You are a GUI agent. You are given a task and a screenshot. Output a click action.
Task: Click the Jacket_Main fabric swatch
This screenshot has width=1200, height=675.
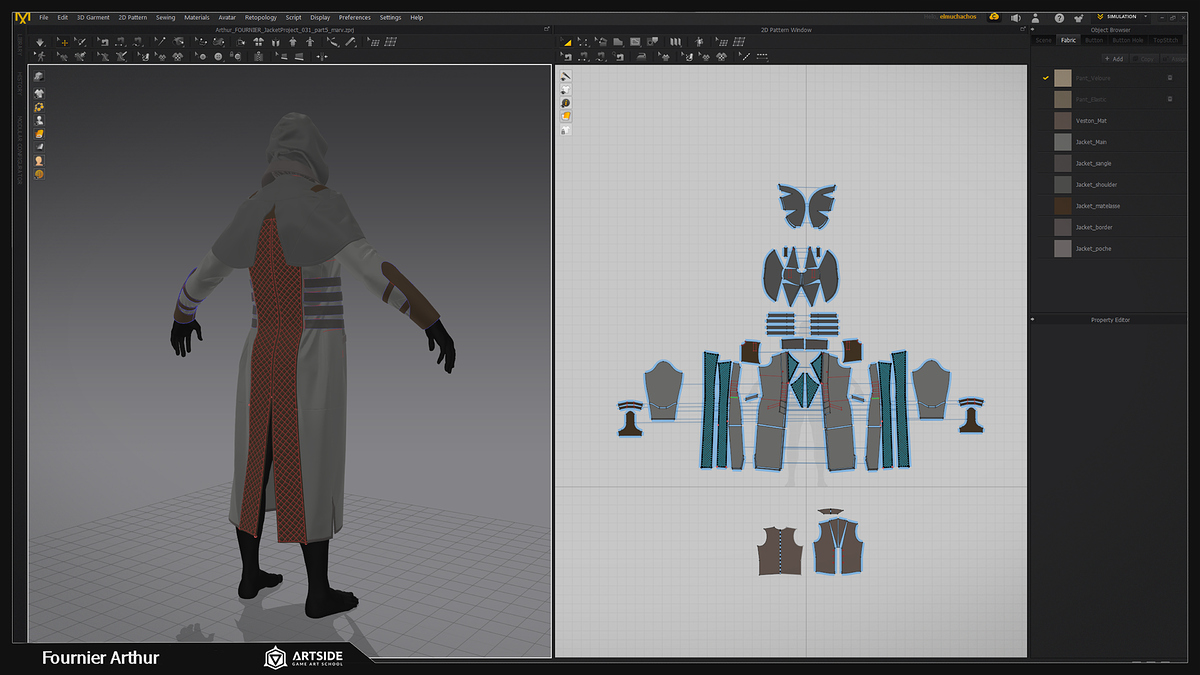click(x=1063, y=142)
